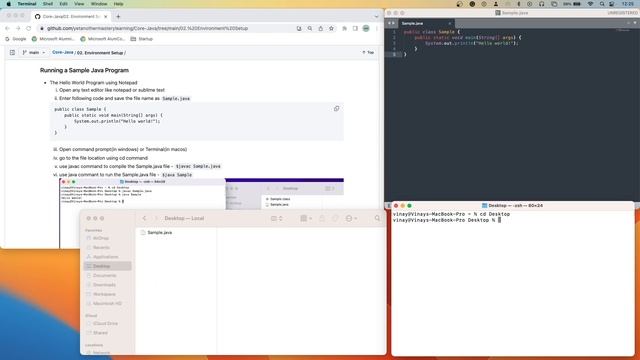Click the browser address bar URL
Screen dimensions: 640x360
point(147,28)
